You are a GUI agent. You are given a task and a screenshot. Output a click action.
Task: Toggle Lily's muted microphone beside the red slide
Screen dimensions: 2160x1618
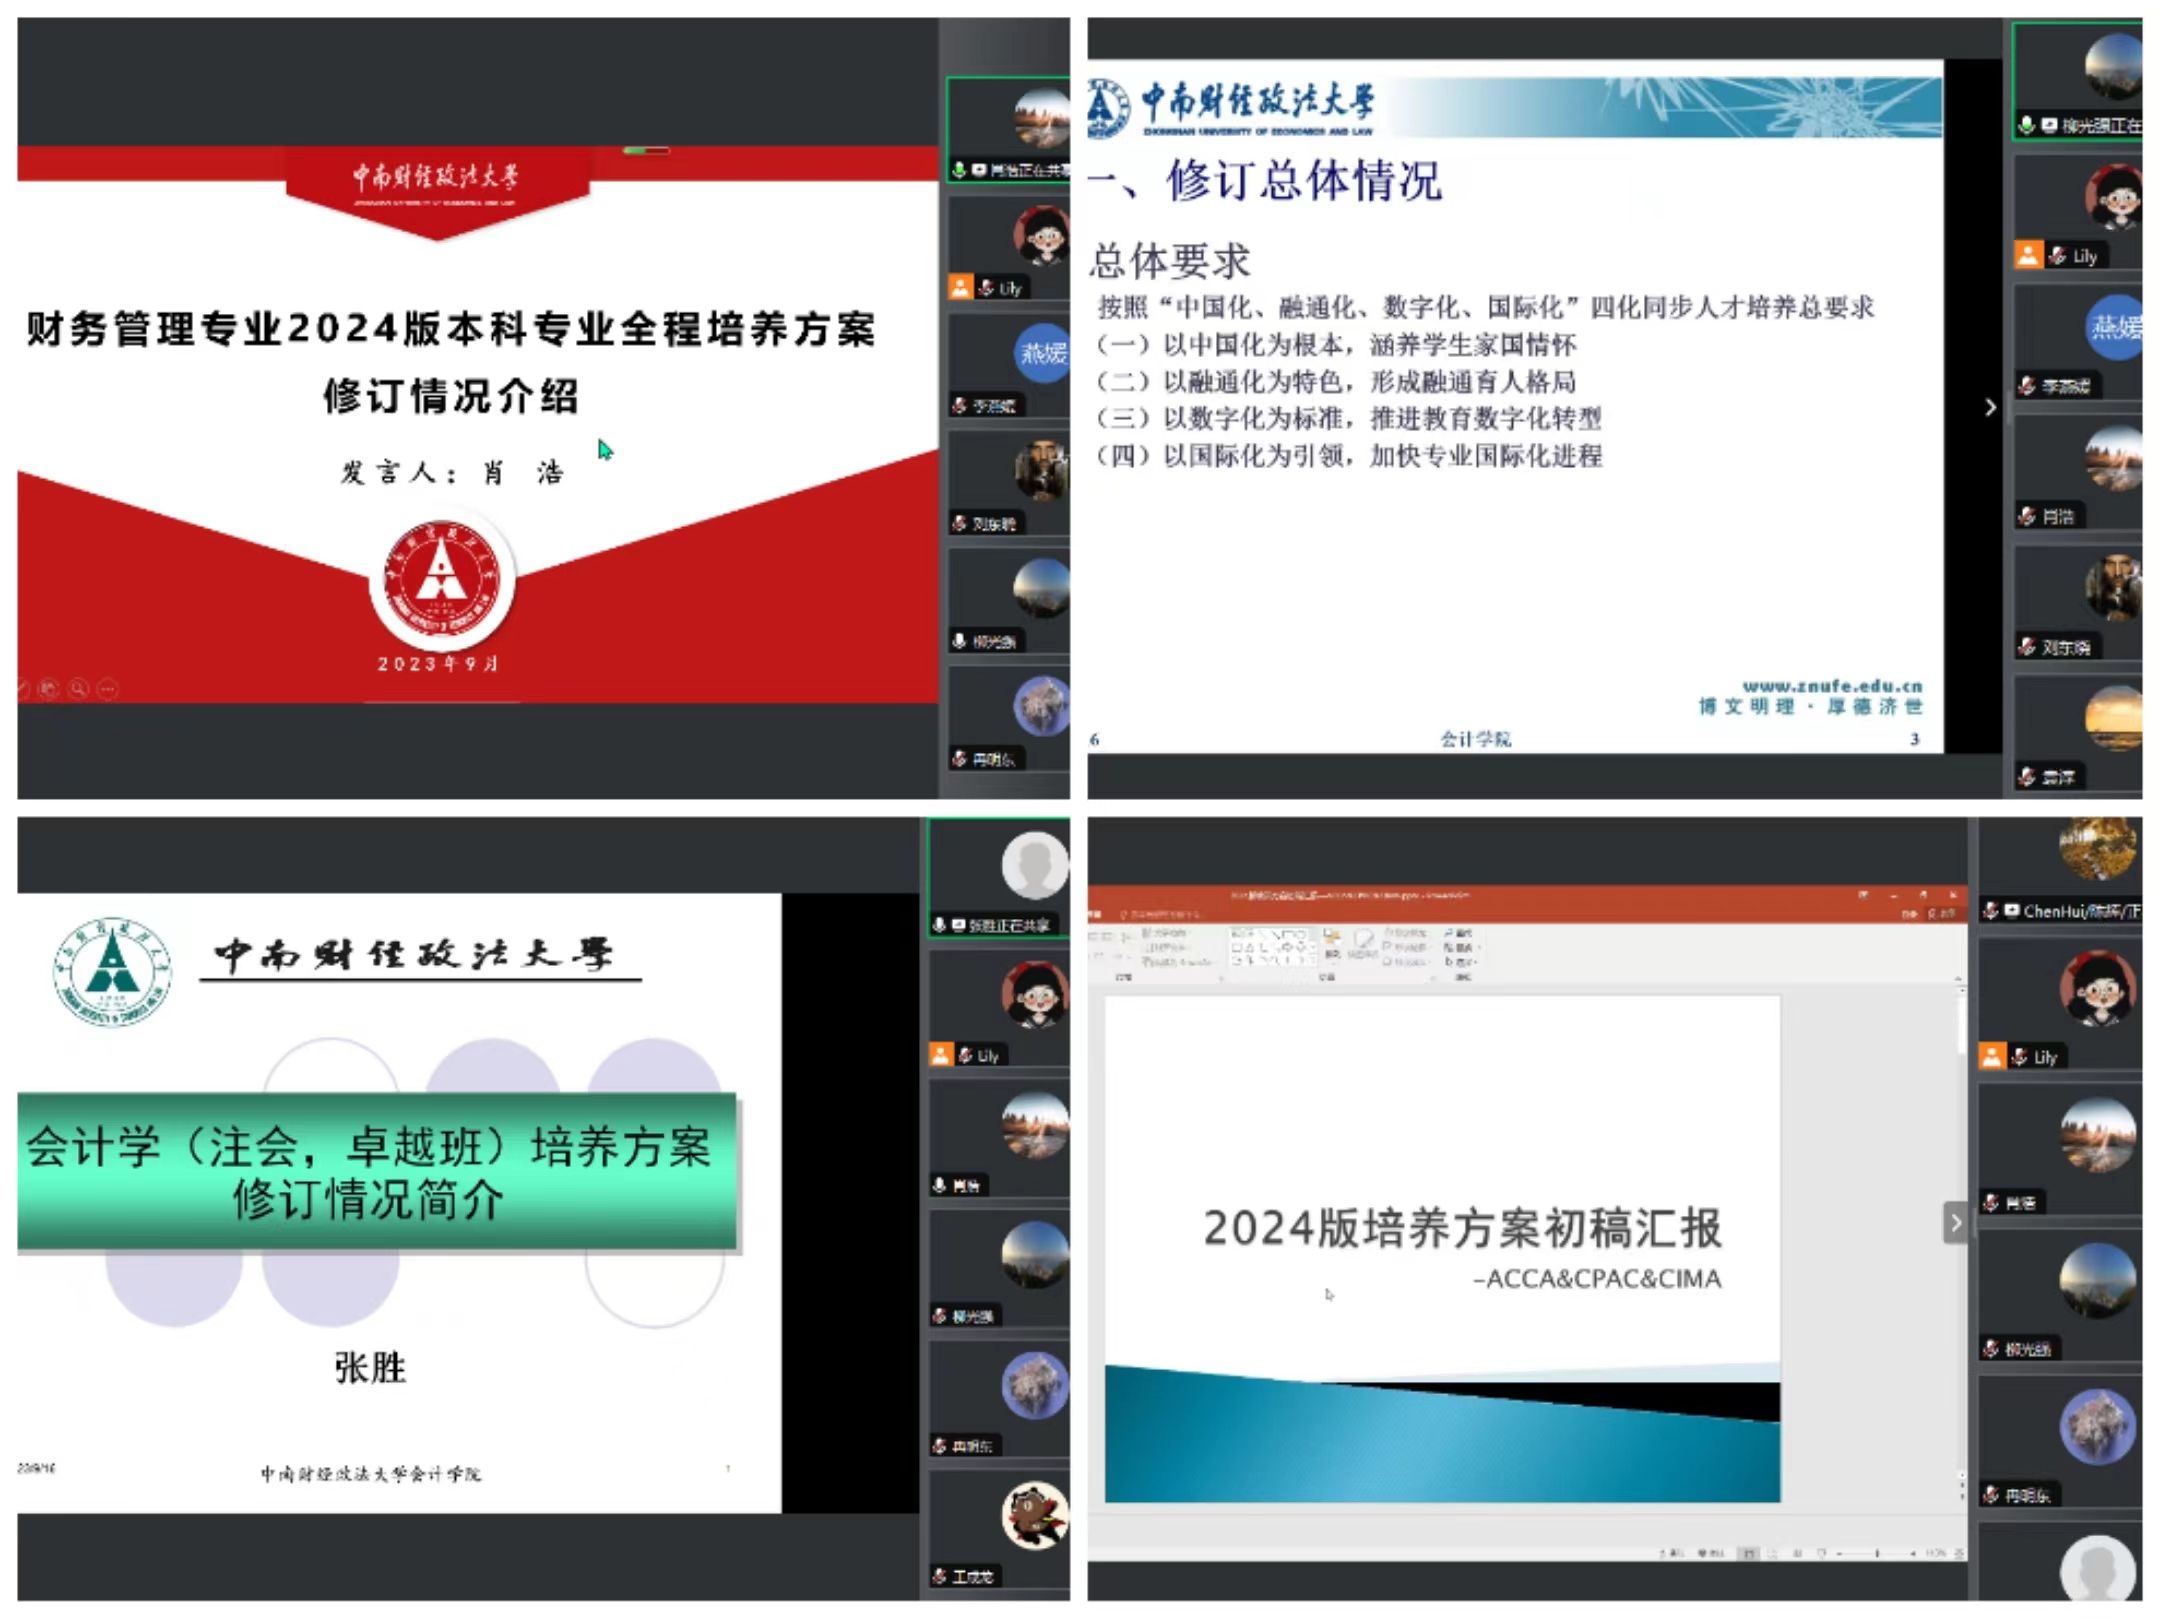pos(987,288)
